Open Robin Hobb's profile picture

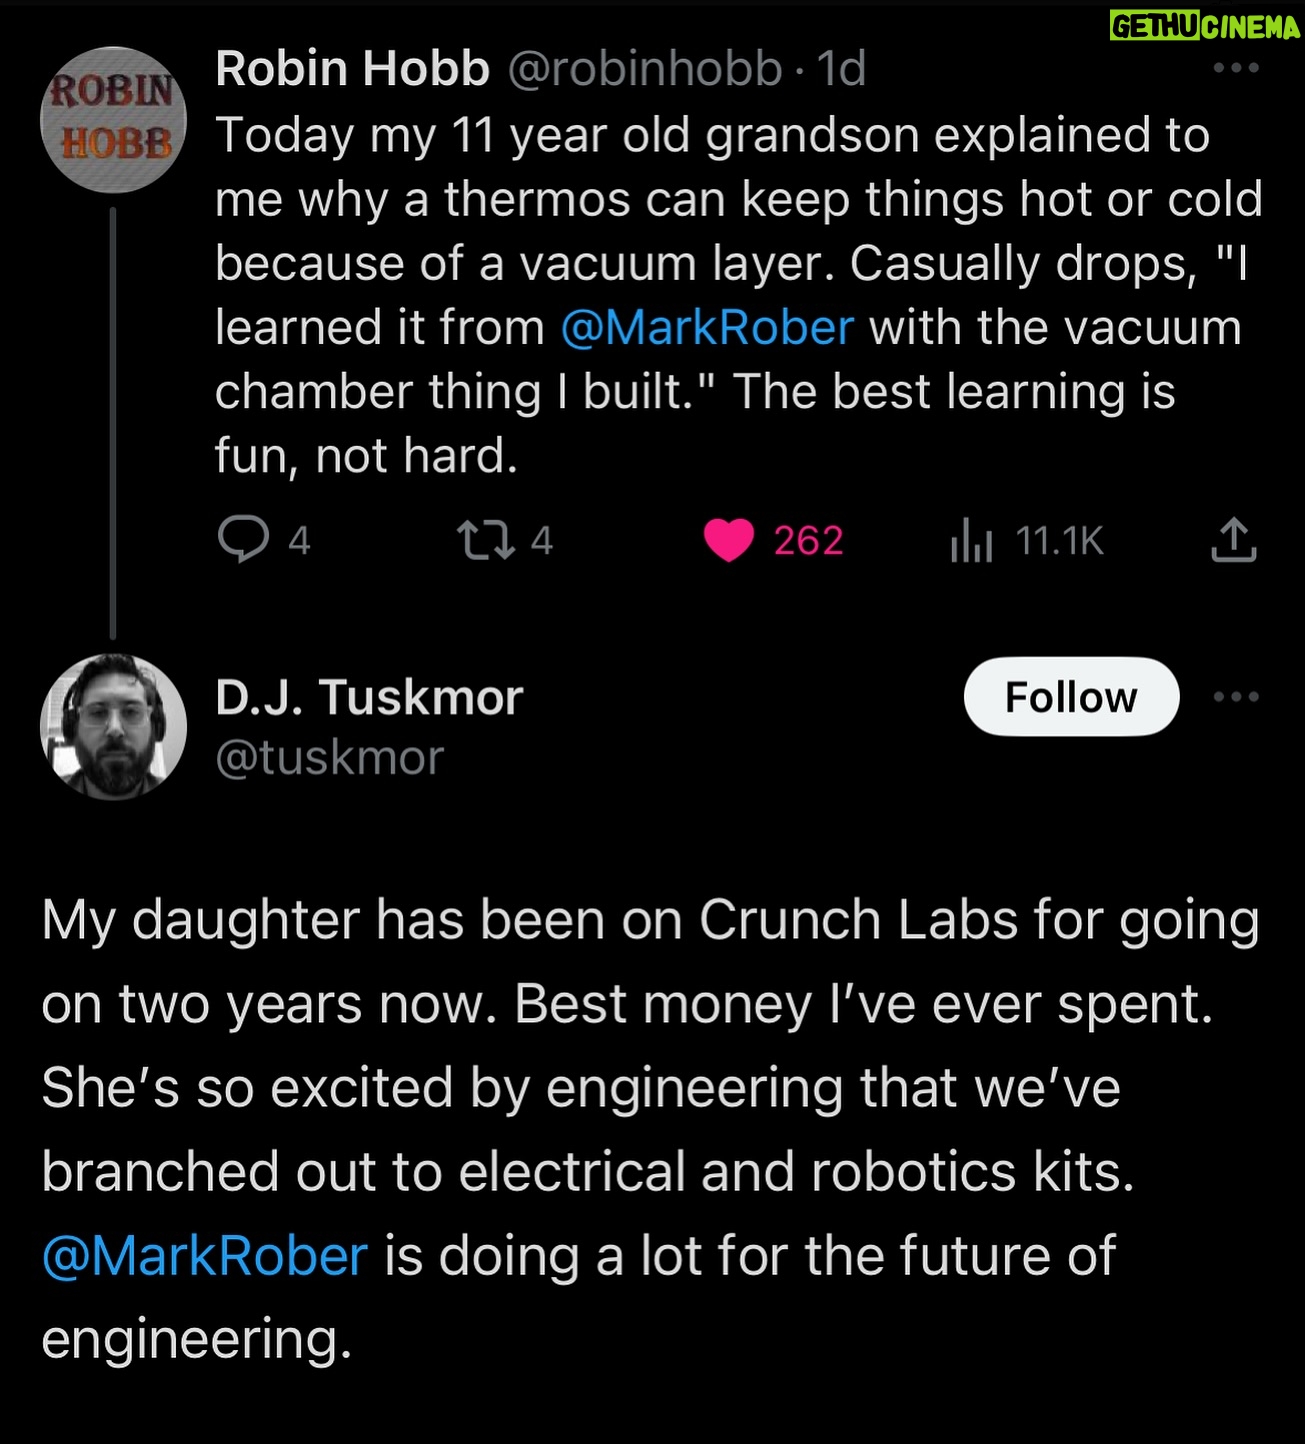pyautogui.click(x=113, y=120)
